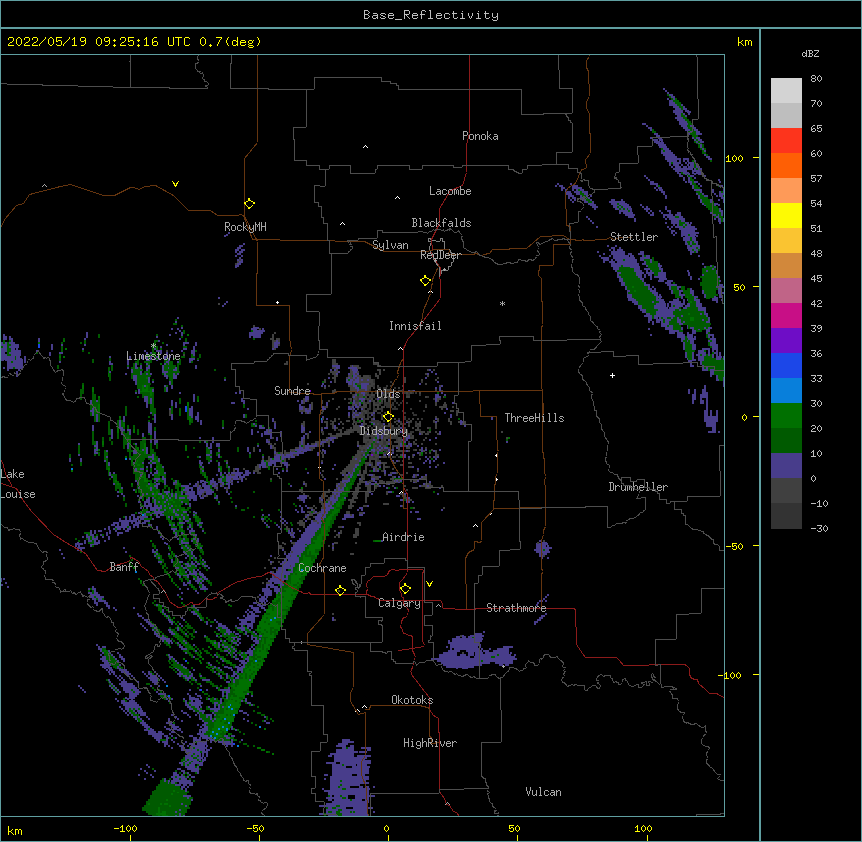Image resolution: width=862 pixels, height=842 pixels.
Task: Click the RockyMH label
Action: [x=245, y=227]
